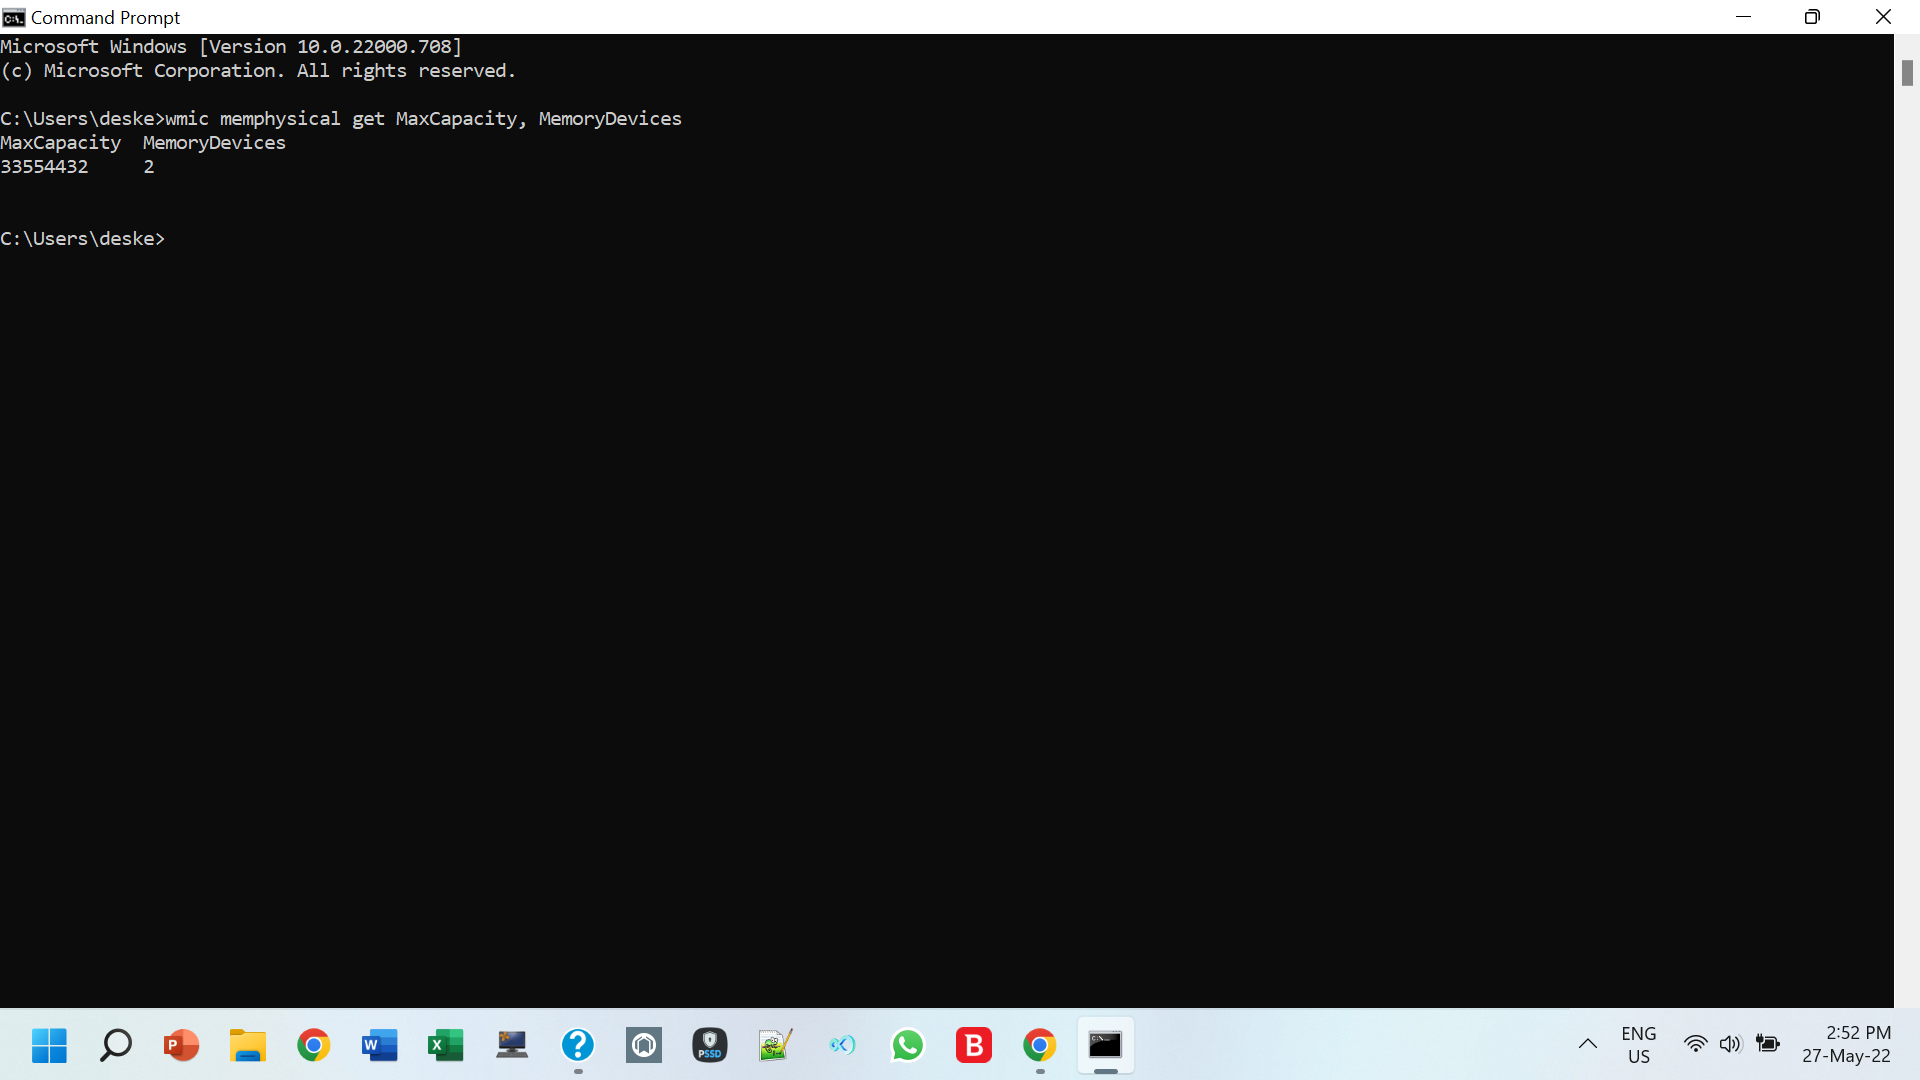Open File Explorer from the taskbar
This screenshot has width=1920, height=1080.
[247, 1045]
